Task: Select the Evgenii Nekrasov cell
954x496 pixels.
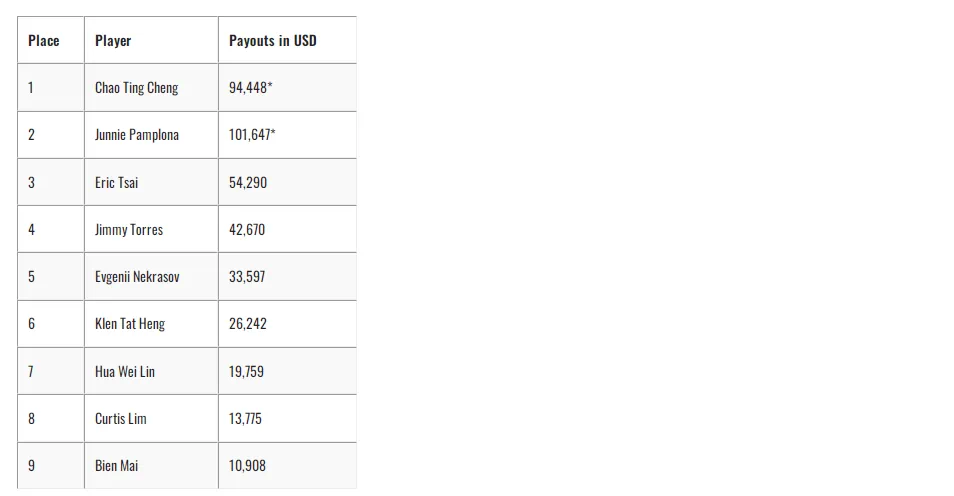Action: pyautogui.click(x=137, y=277)
